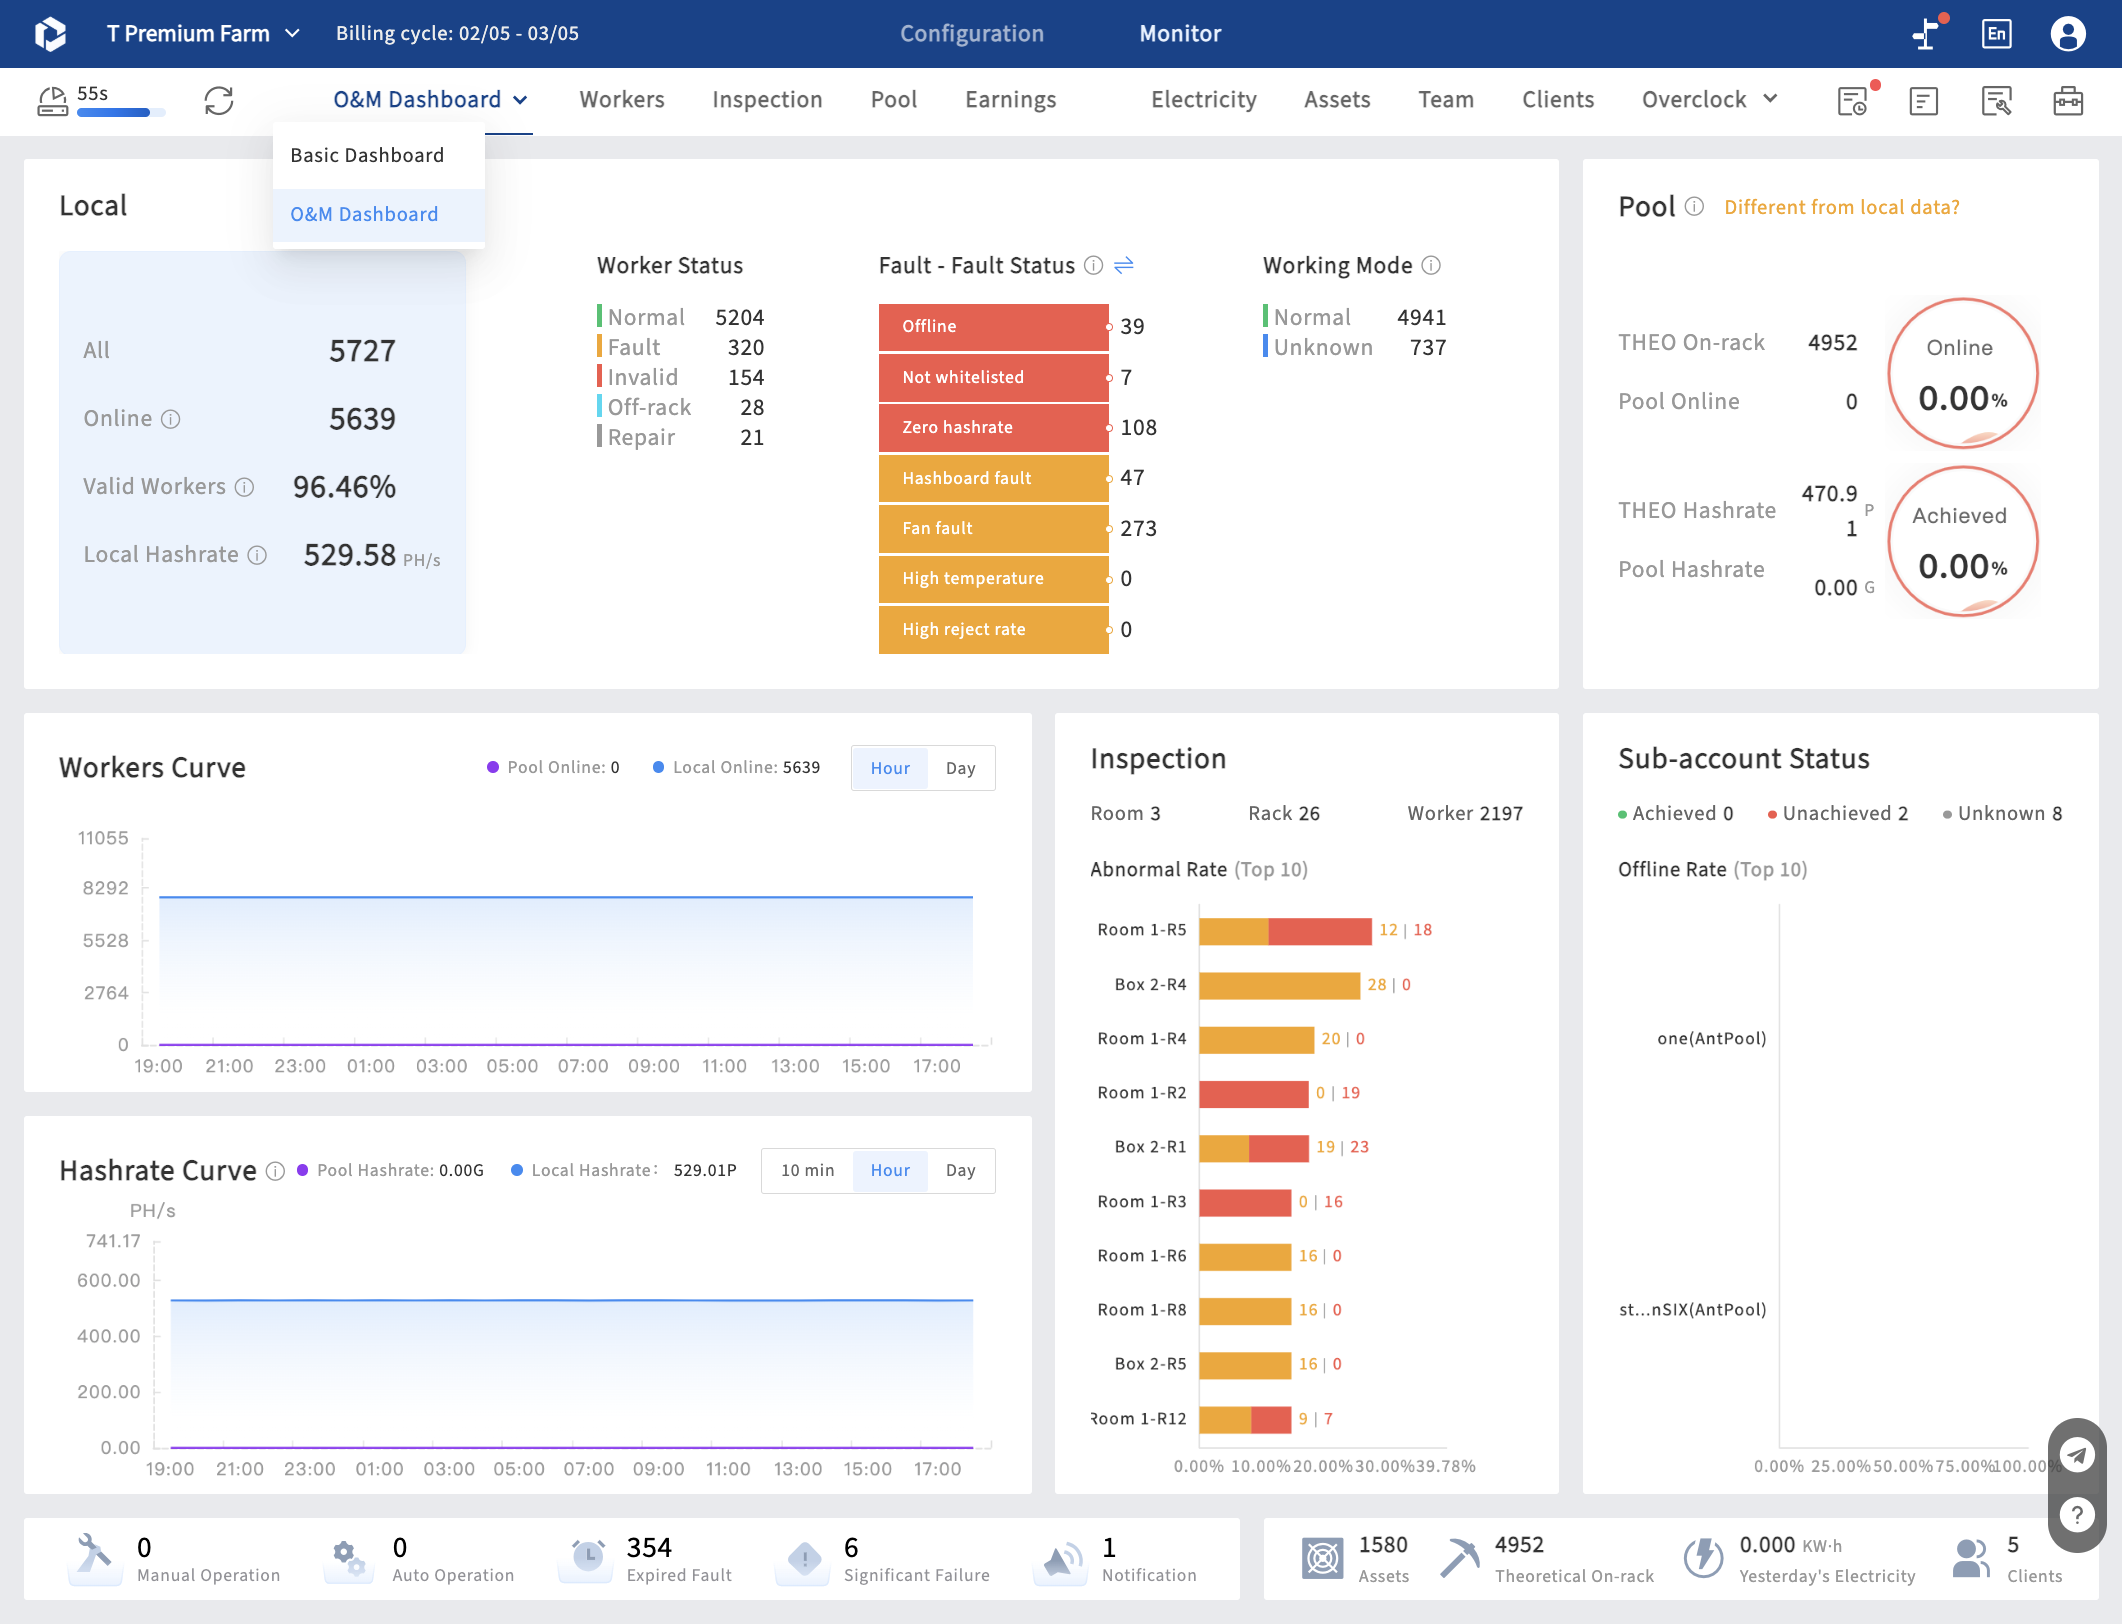This screenshot has height=1624, width=2122.
Task: Click the Offline fault bar
Action: click(x=993, y=327)
